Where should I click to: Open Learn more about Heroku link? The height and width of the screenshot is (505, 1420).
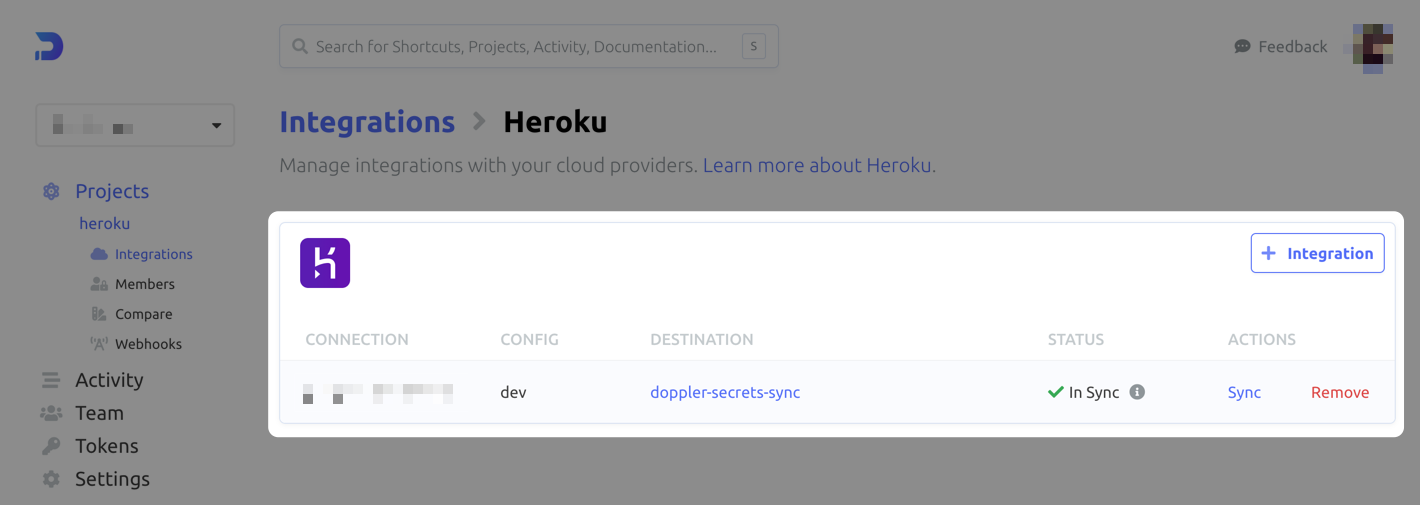(x=817, y=165)
